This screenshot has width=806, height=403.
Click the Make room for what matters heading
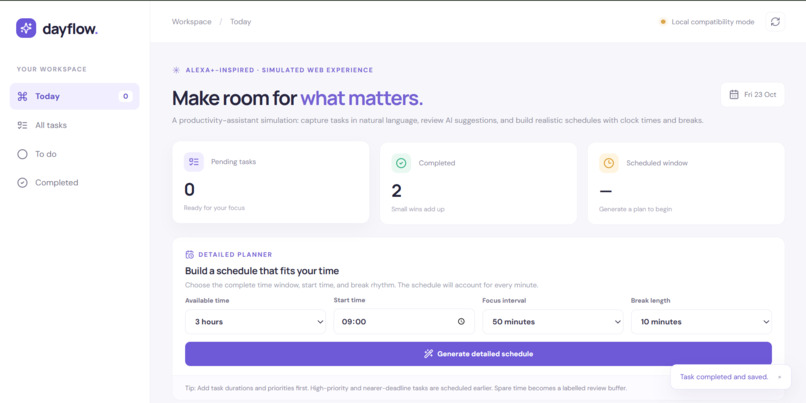[298, 98]
